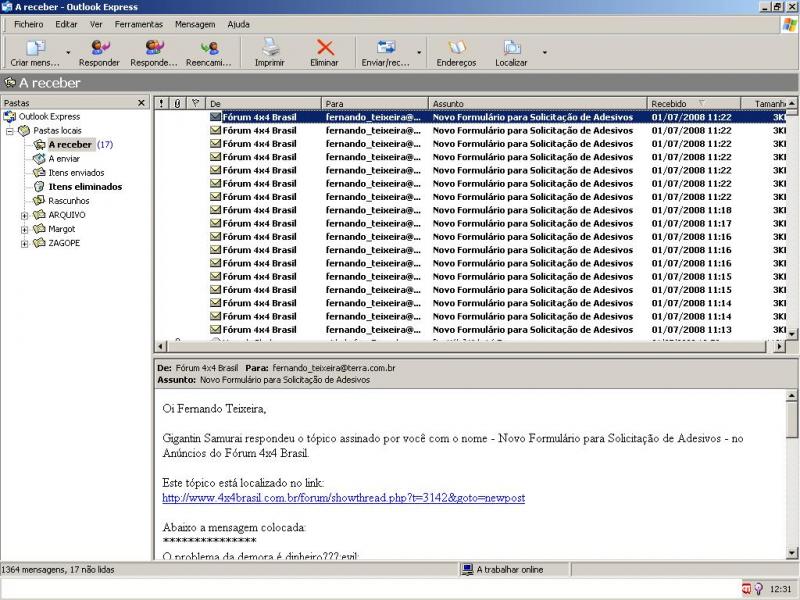Sort by priority exclamation column

[162, 104]
